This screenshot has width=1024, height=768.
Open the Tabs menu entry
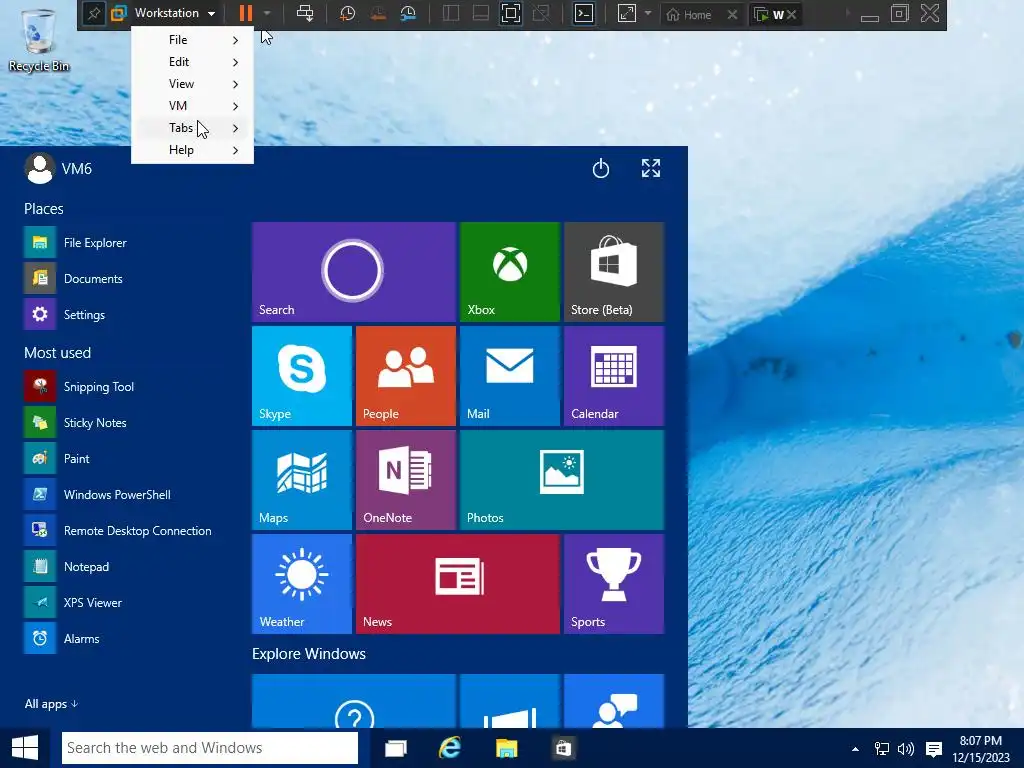[192, 128]
